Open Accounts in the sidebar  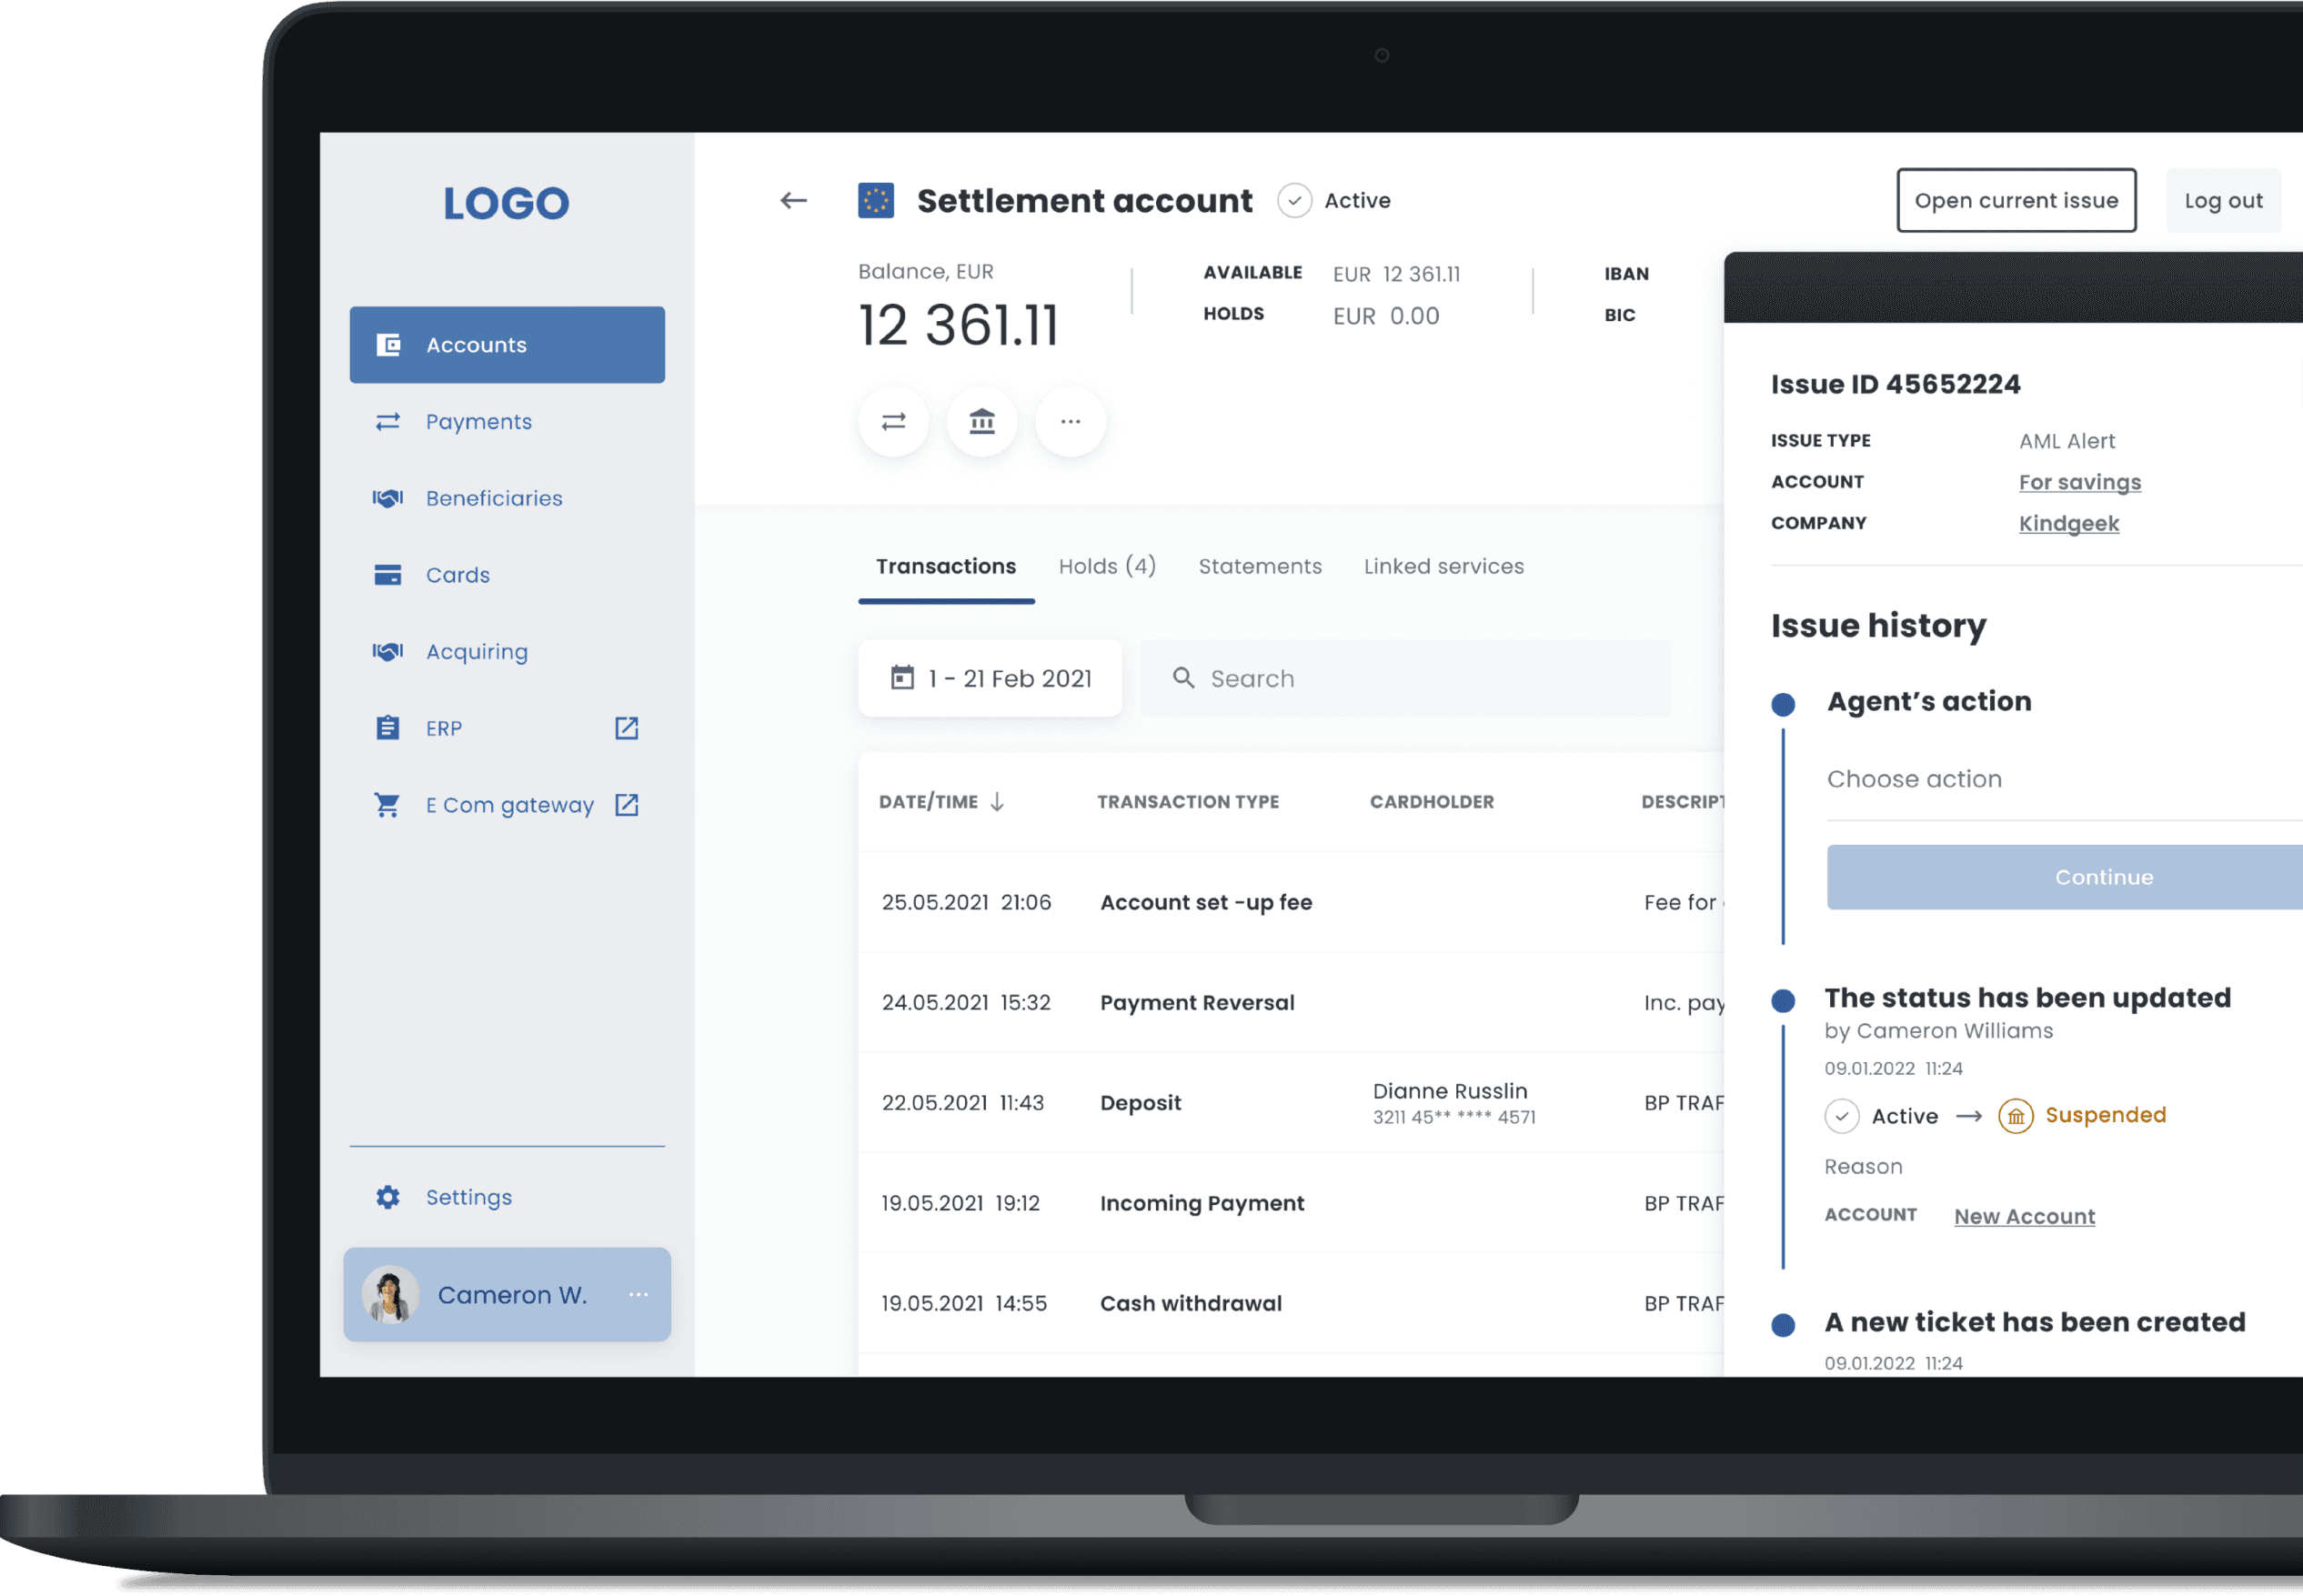pos(507,345)
